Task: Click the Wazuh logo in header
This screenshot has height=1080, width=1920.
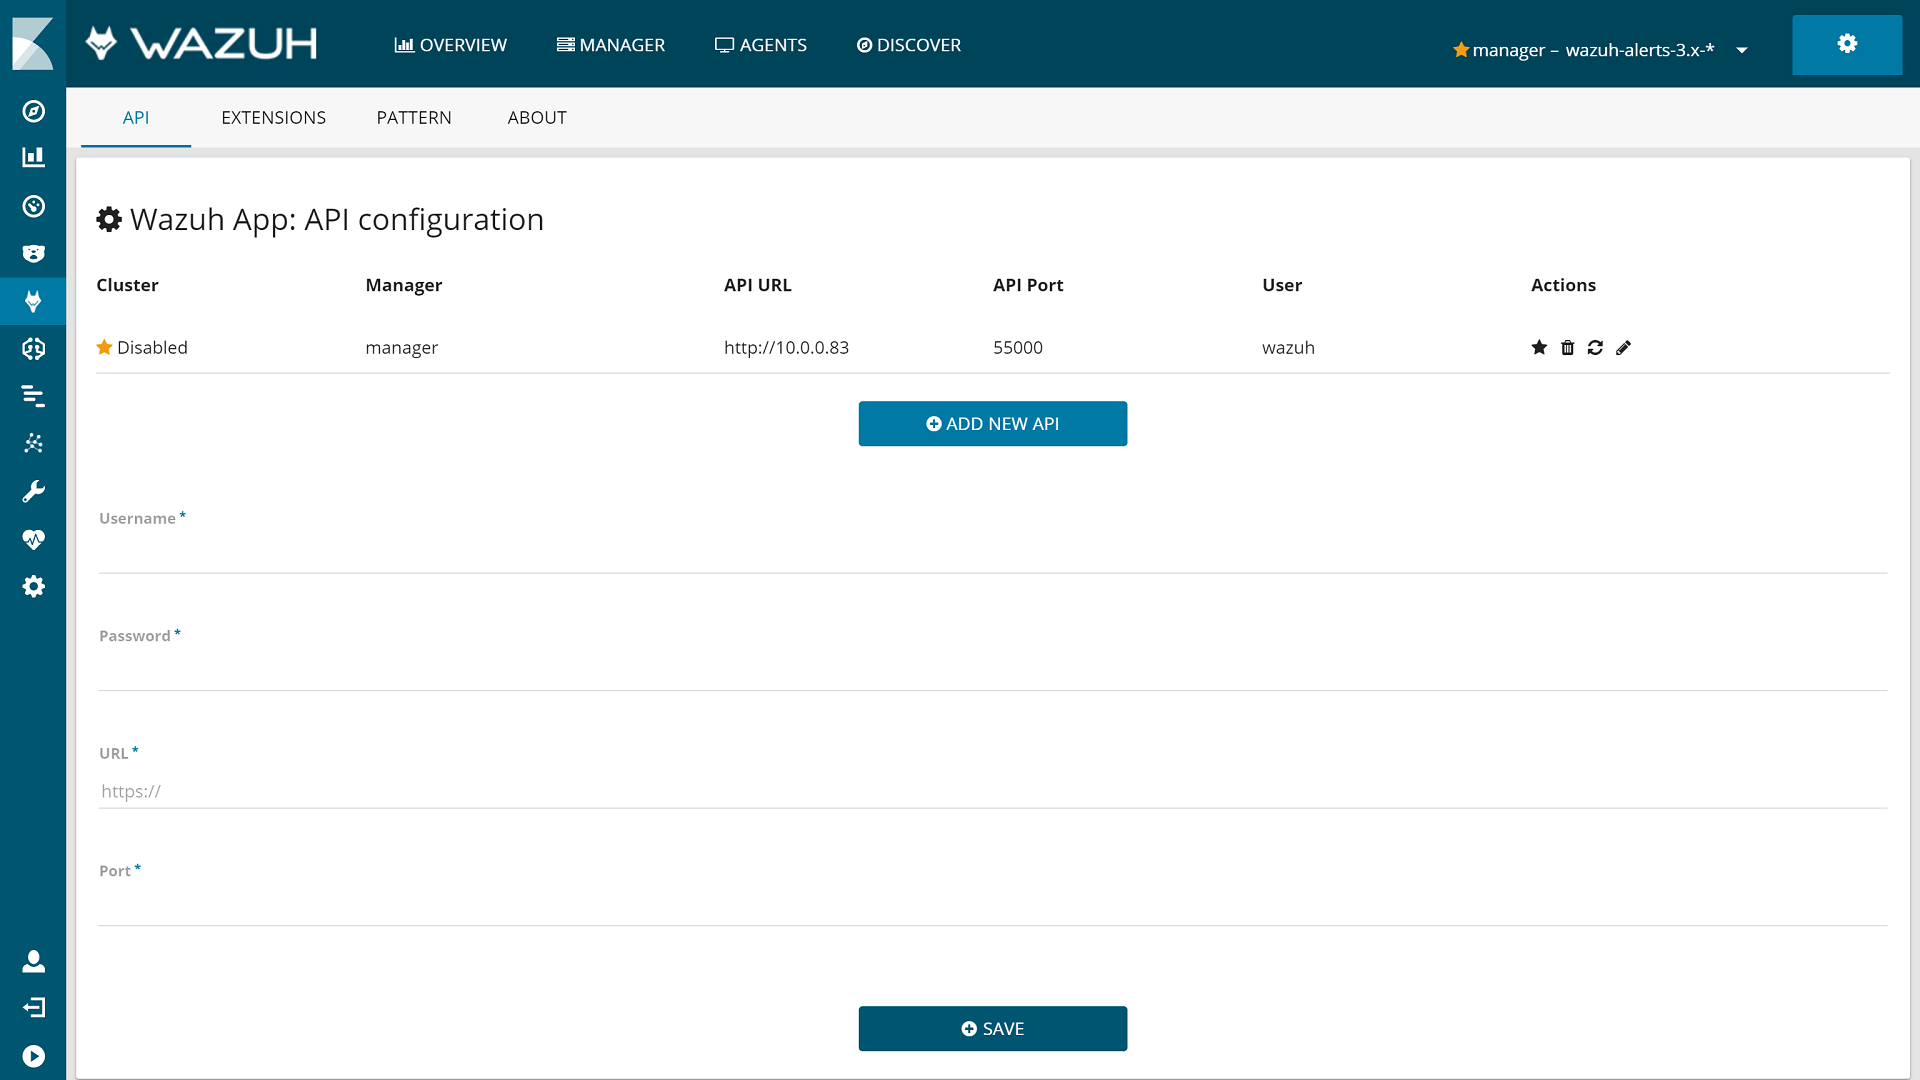Action: tap(201, 43)
